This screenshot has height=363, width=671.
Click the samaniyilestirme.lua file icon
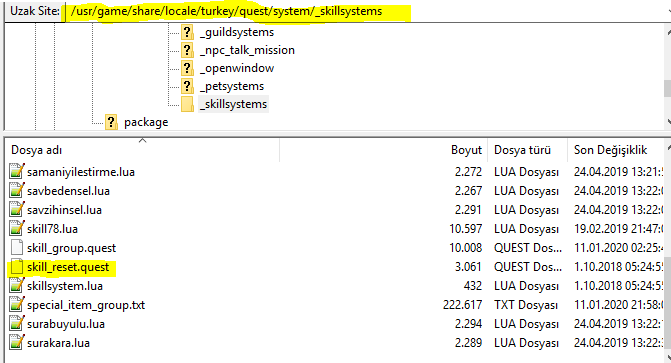coord(16,171)
